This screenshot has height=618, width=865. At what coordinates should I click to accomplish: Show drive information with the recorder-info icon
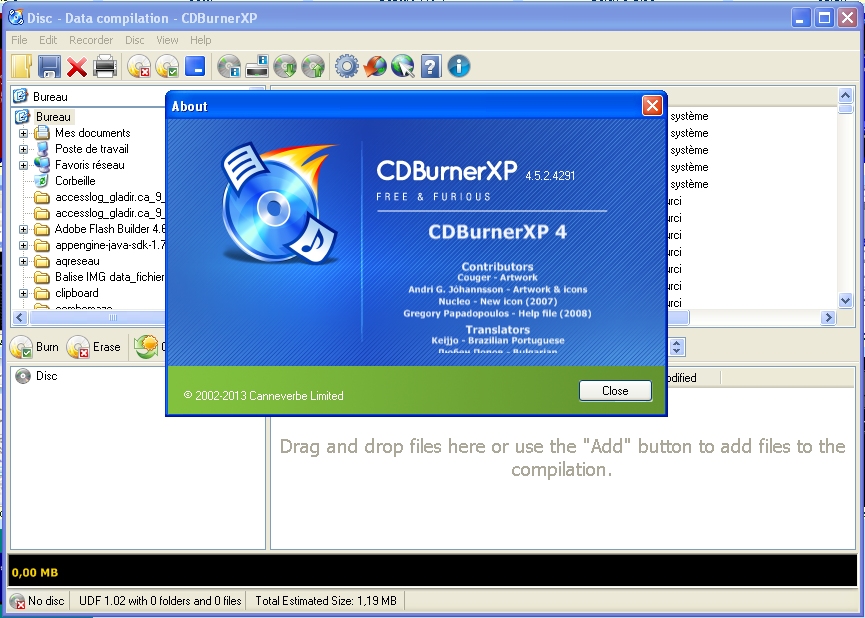257,67
